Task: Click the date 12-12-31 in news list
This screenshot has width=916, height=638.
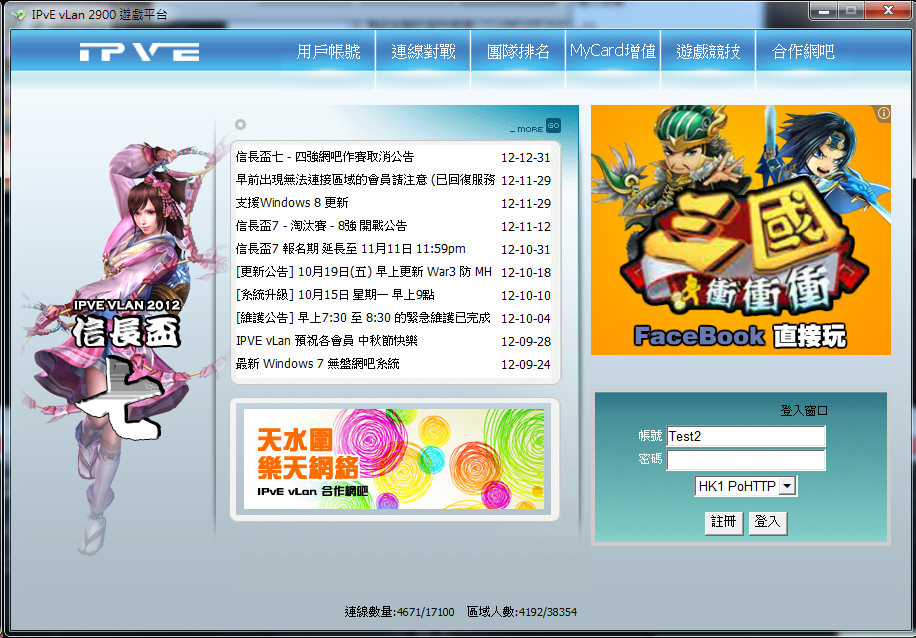Action: (526, 158)
